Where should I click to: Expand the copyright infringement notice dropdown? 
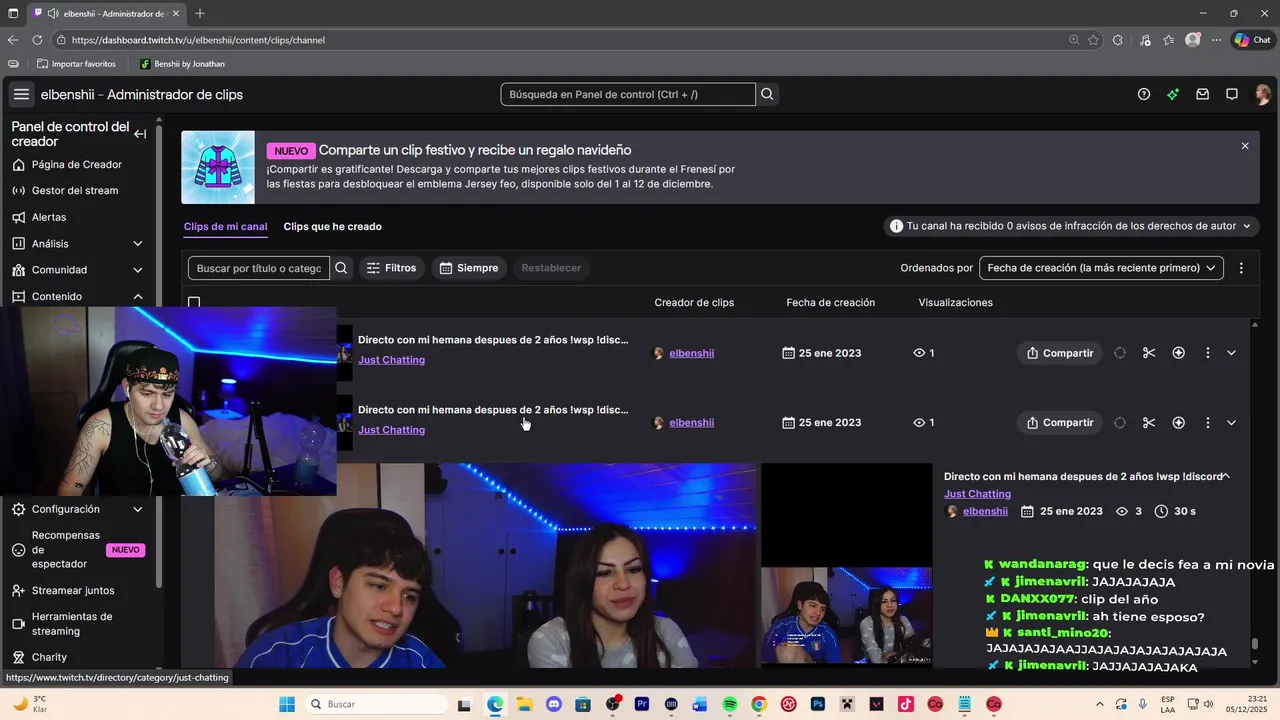[1071, 226]
